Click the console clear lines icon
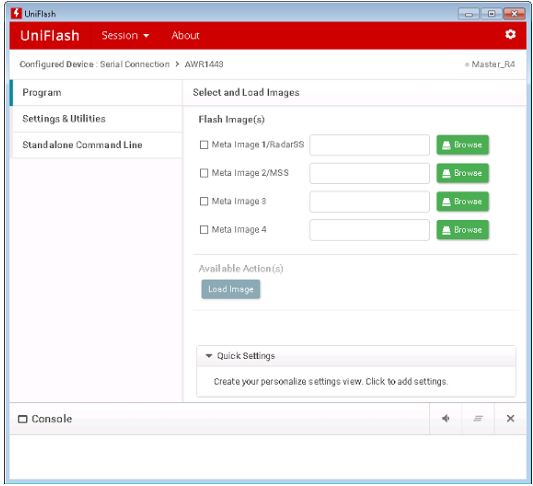Image resolution: width=533 pixels, height=486 pixels. [x=478, y=418]
